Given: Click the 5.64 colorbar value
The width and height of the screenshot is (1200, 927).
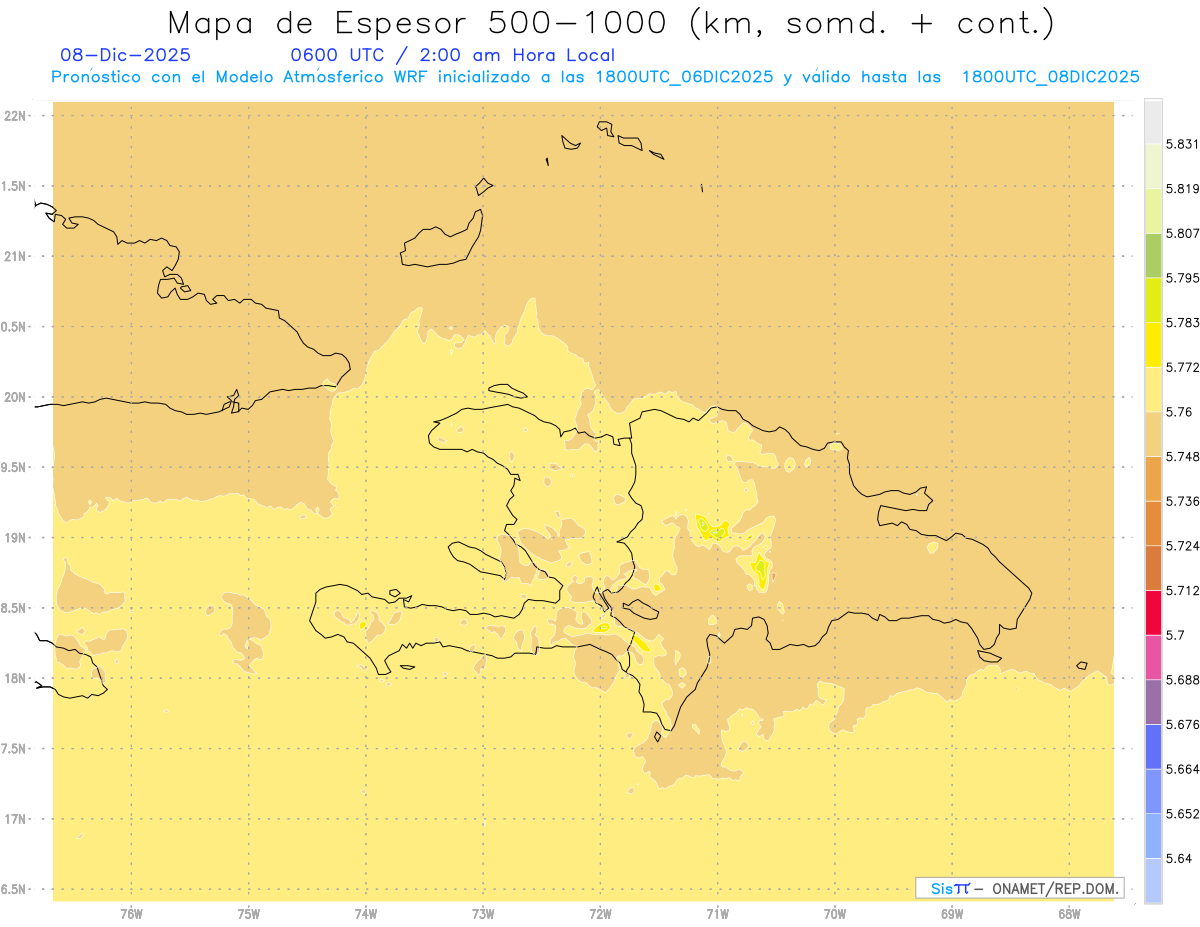Looking at the screenshot, I should coord(1178,858).
